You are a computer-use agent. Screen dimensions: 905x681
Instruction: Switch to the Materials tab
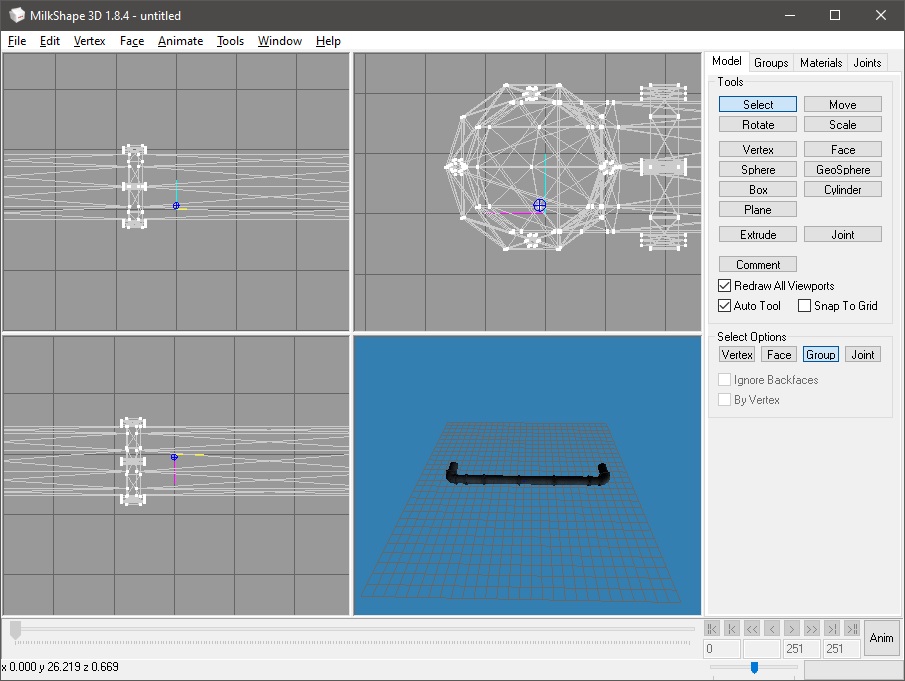click(x=821, y=63)
